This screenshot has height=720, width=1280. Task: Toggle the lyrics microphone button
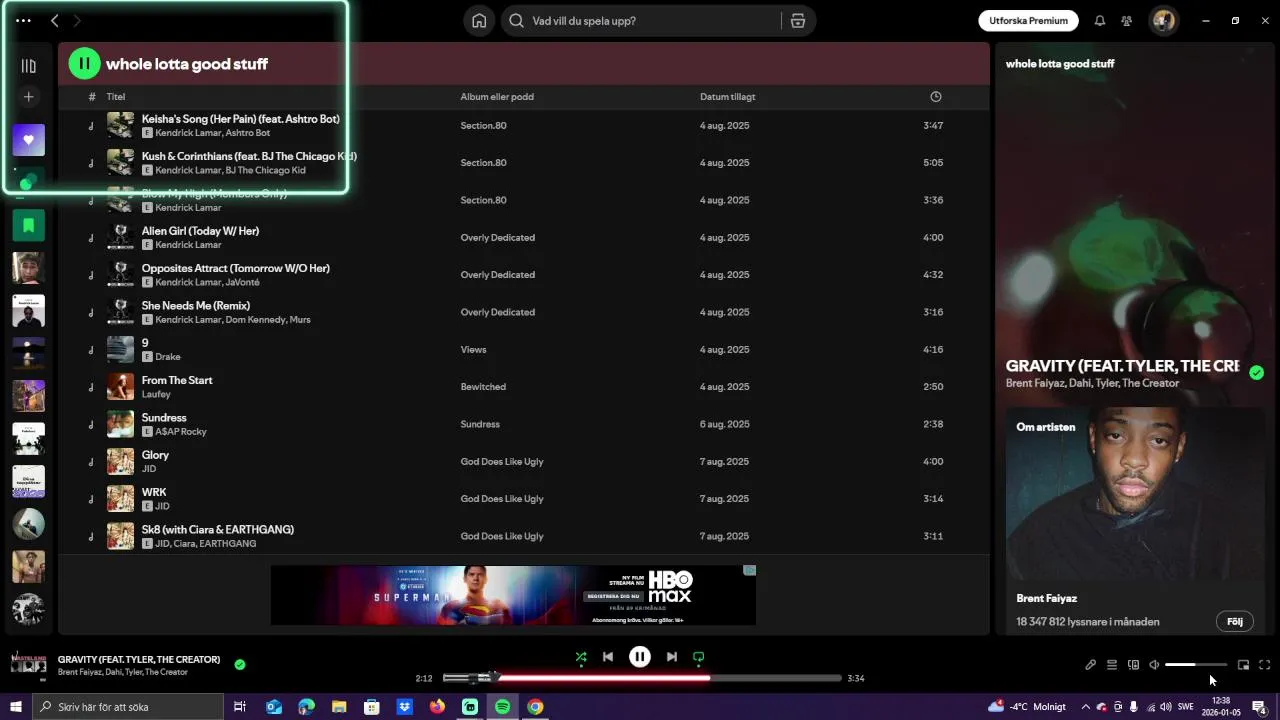tap(1090, 665)
